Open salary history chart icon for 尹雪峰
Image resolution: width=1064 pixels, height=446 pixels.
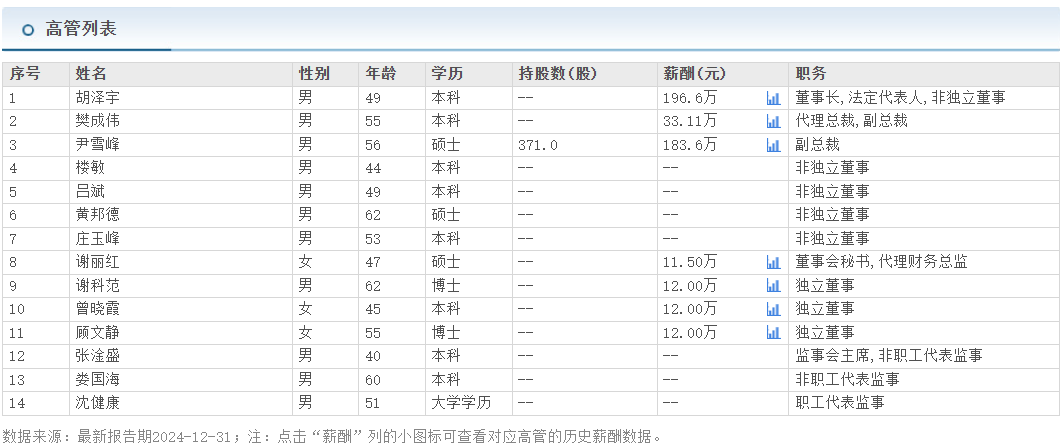tap(773, 145)
